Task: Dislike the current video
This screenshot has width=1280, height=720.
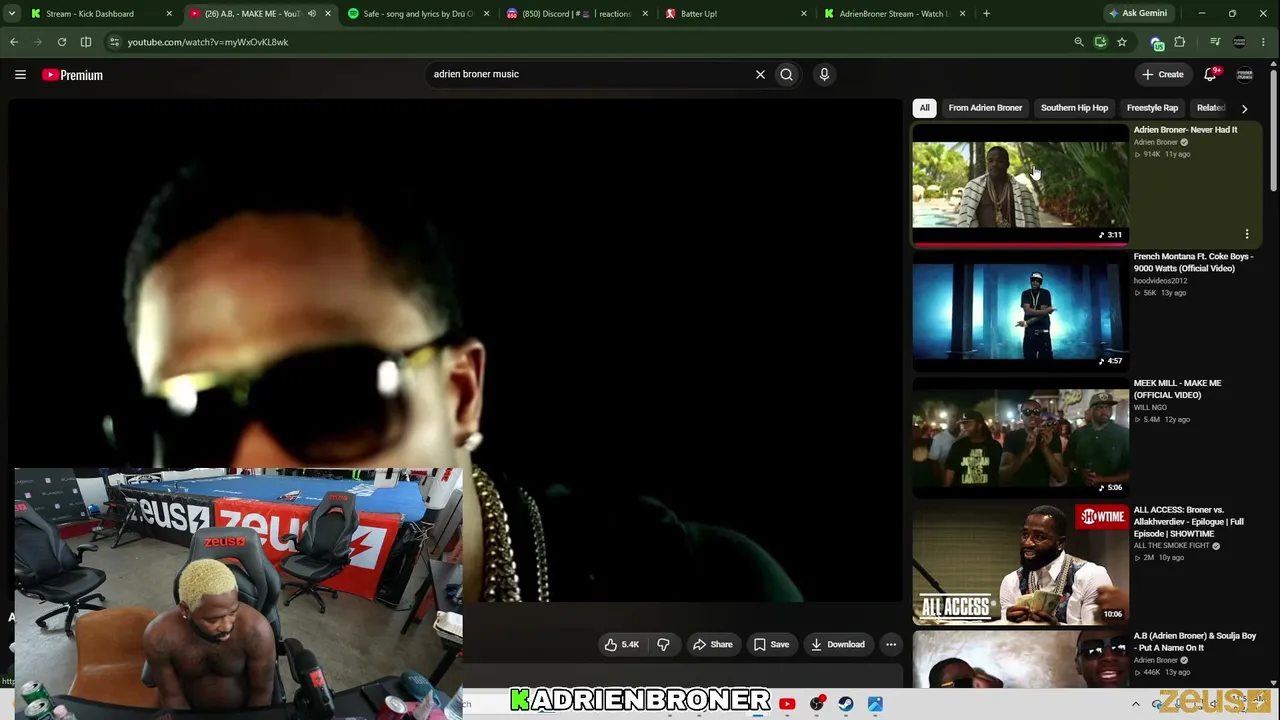Action: (663, 644)
